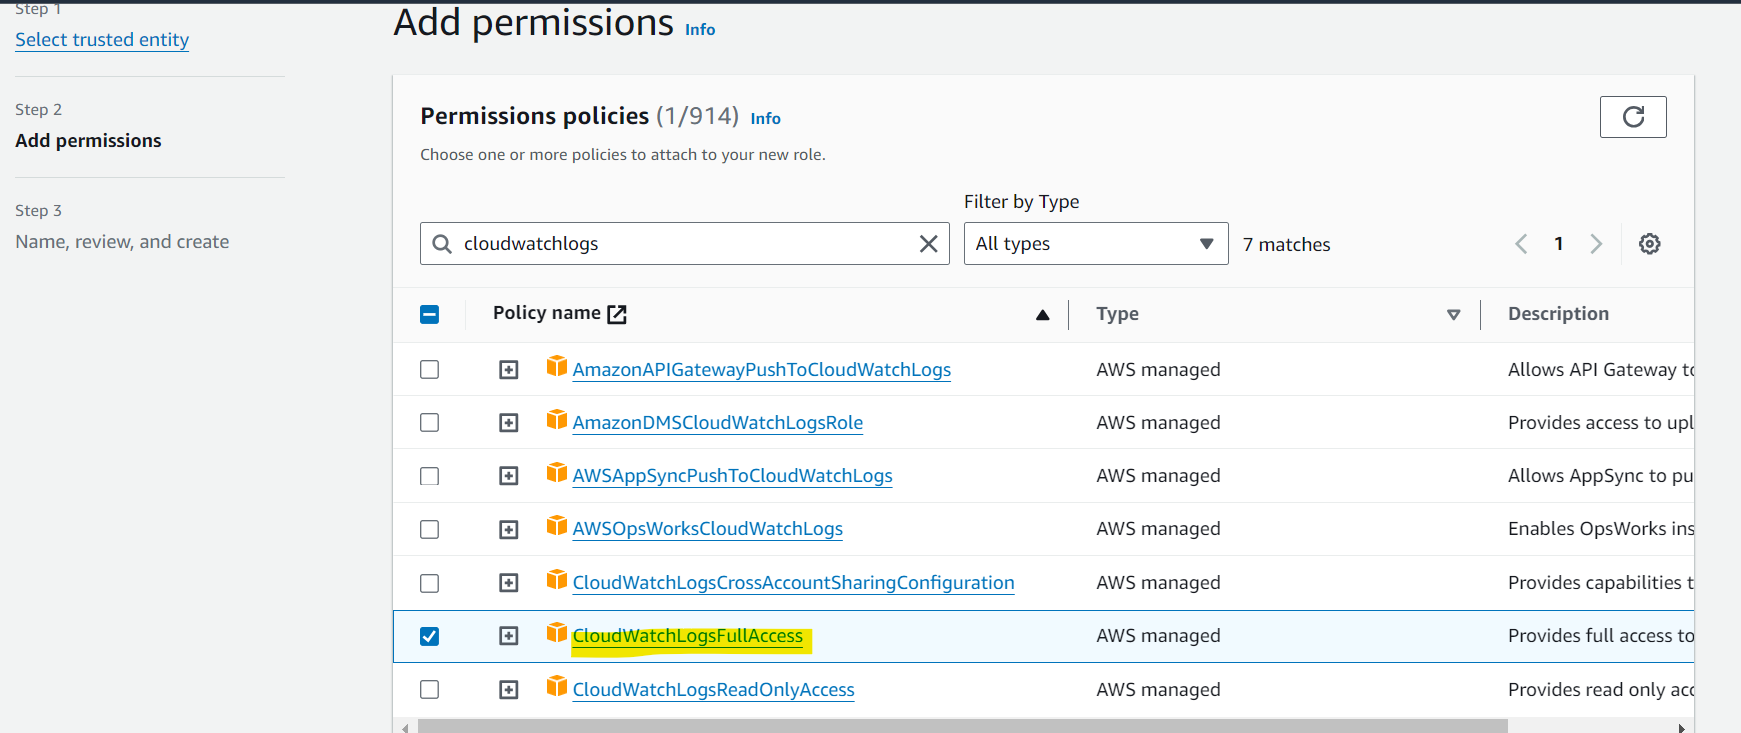The height and width of the screenshot is (733, 1741).
Task: Check CloudWatchLogsReadOnlyAccess policy
Action: 430,690
